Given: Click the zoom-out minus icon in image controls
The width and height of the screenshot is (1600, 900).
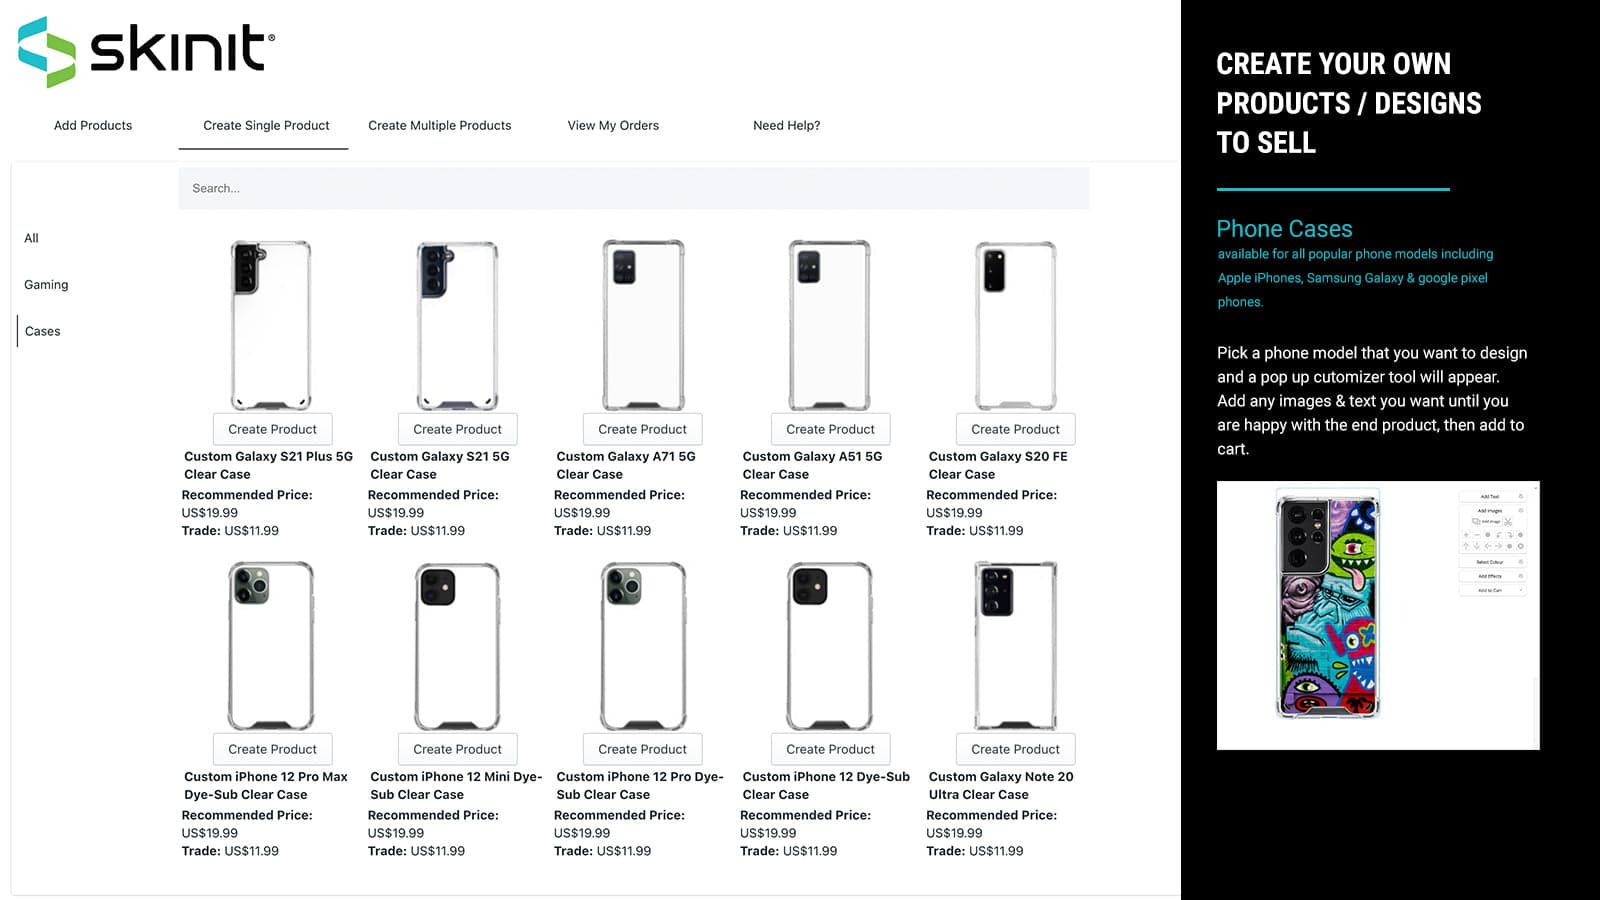Looking at the screenshot, I should coord(1476,535).
